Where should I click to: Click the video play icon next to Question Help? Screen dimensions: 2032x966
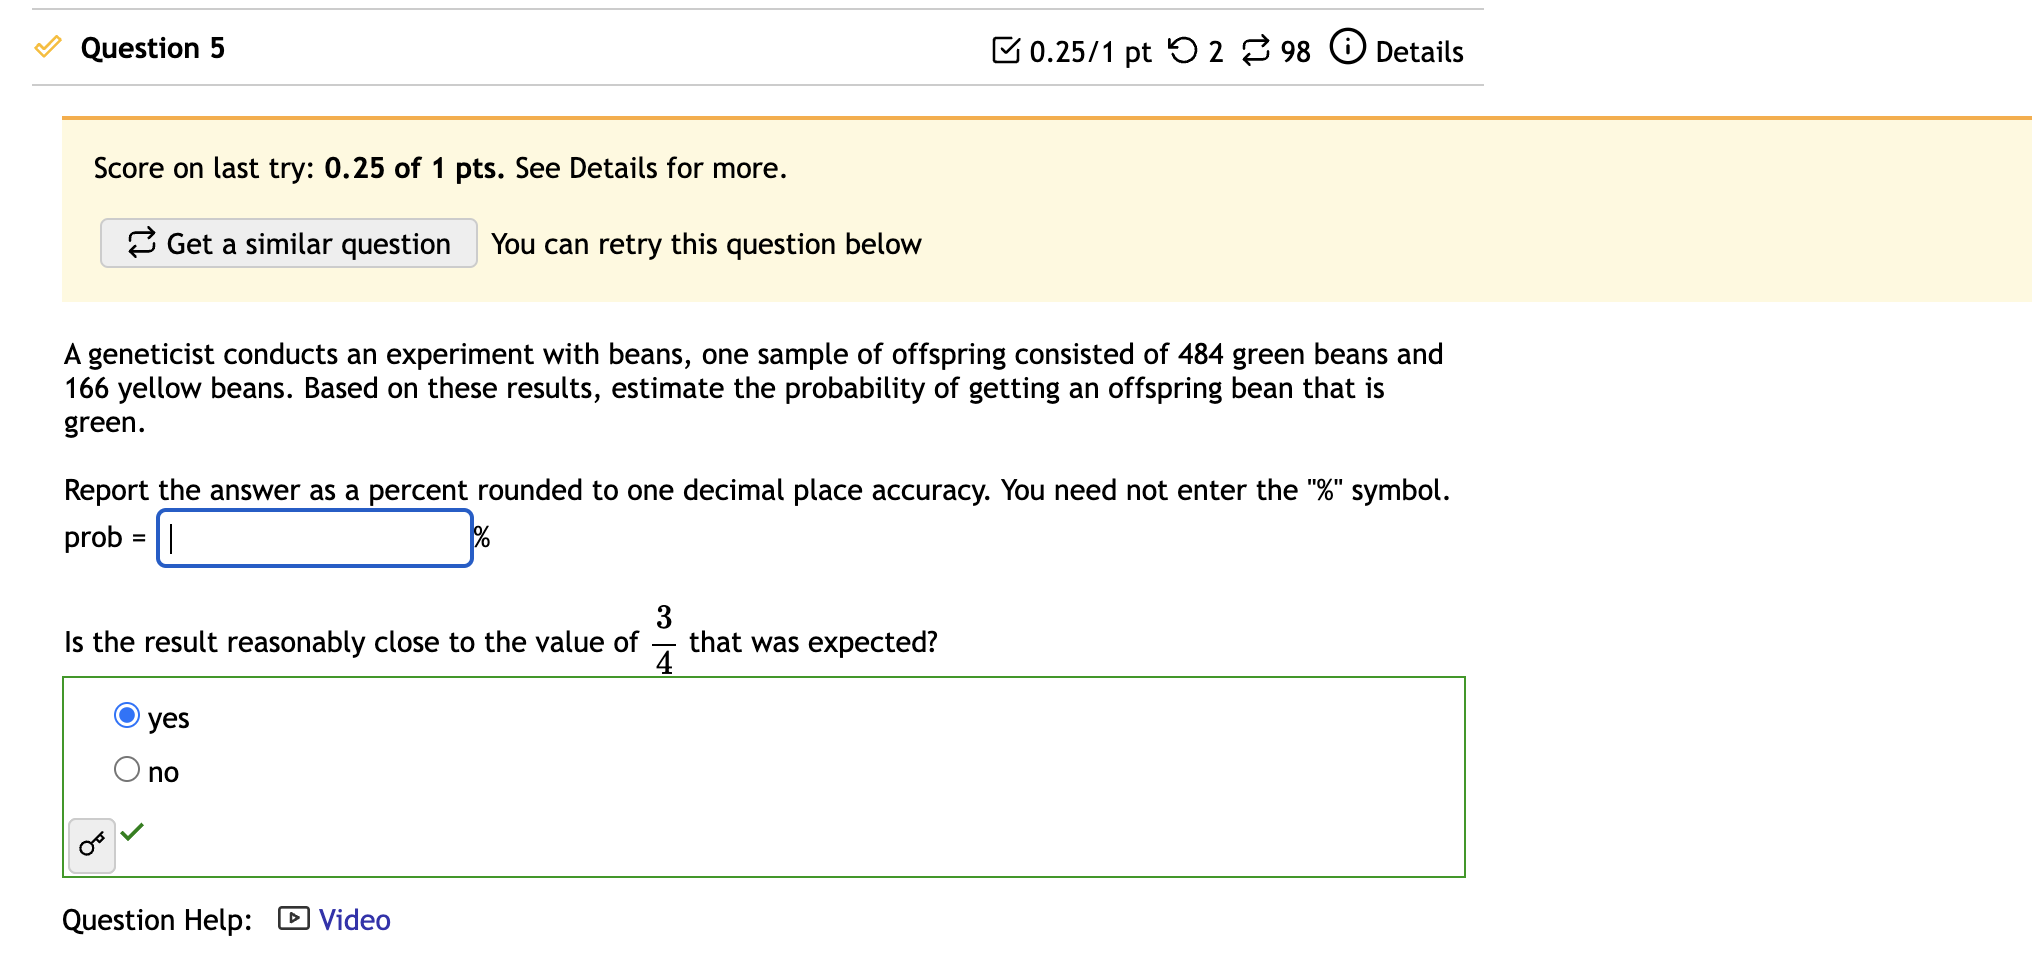(x=293, y=918)
